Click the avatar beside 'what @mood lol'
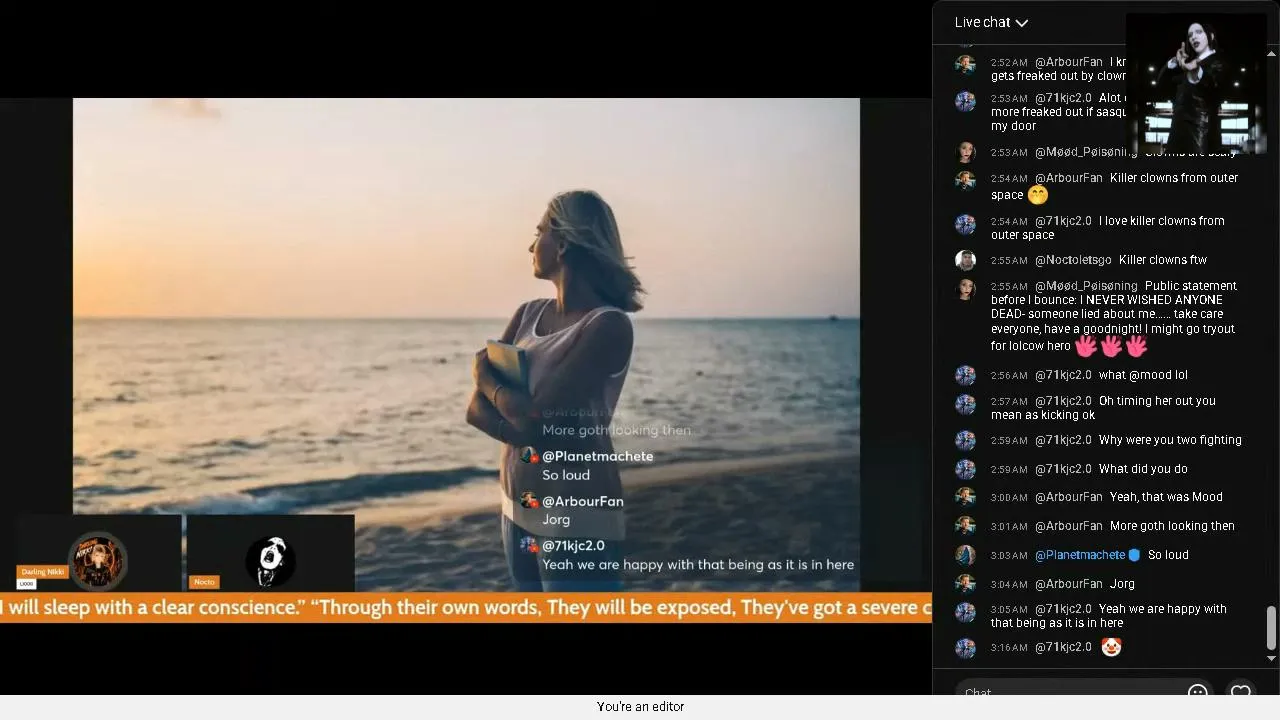Screen dimensions: 1280x720 (x=965, y=375)
